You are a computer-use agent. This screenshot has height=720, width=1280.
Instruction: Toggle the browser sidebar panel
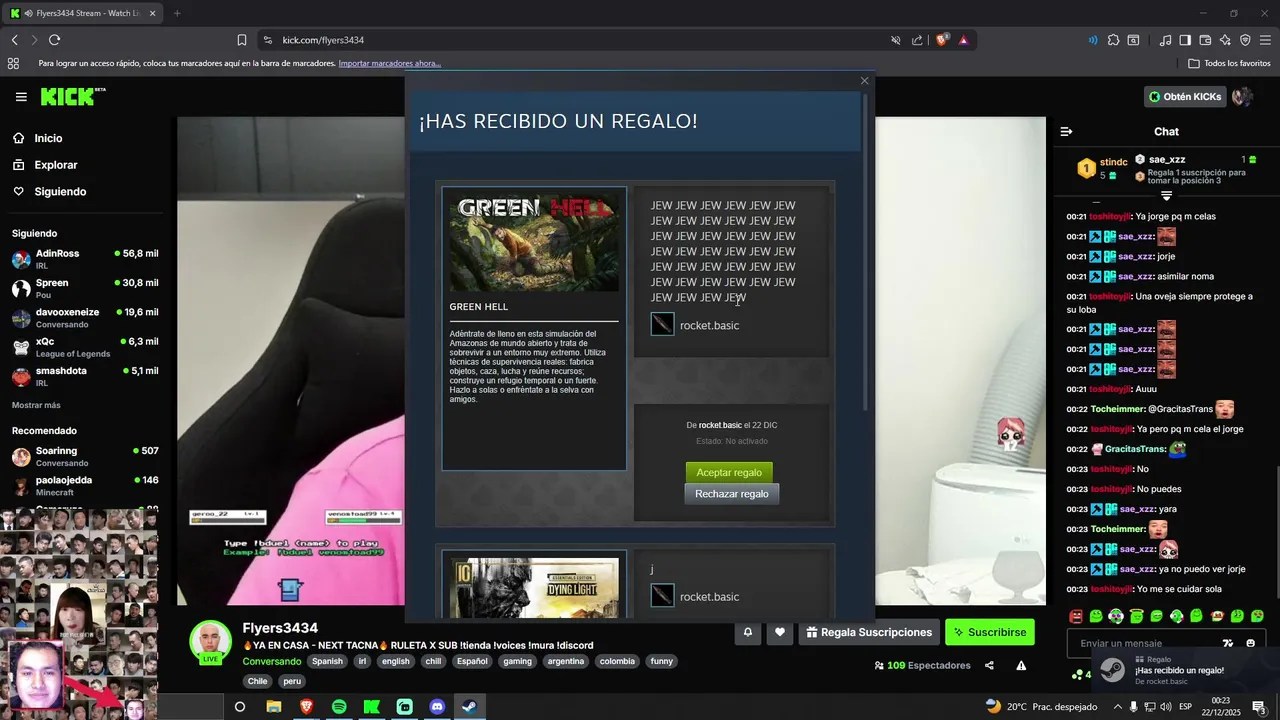(x=1185, y=40)
